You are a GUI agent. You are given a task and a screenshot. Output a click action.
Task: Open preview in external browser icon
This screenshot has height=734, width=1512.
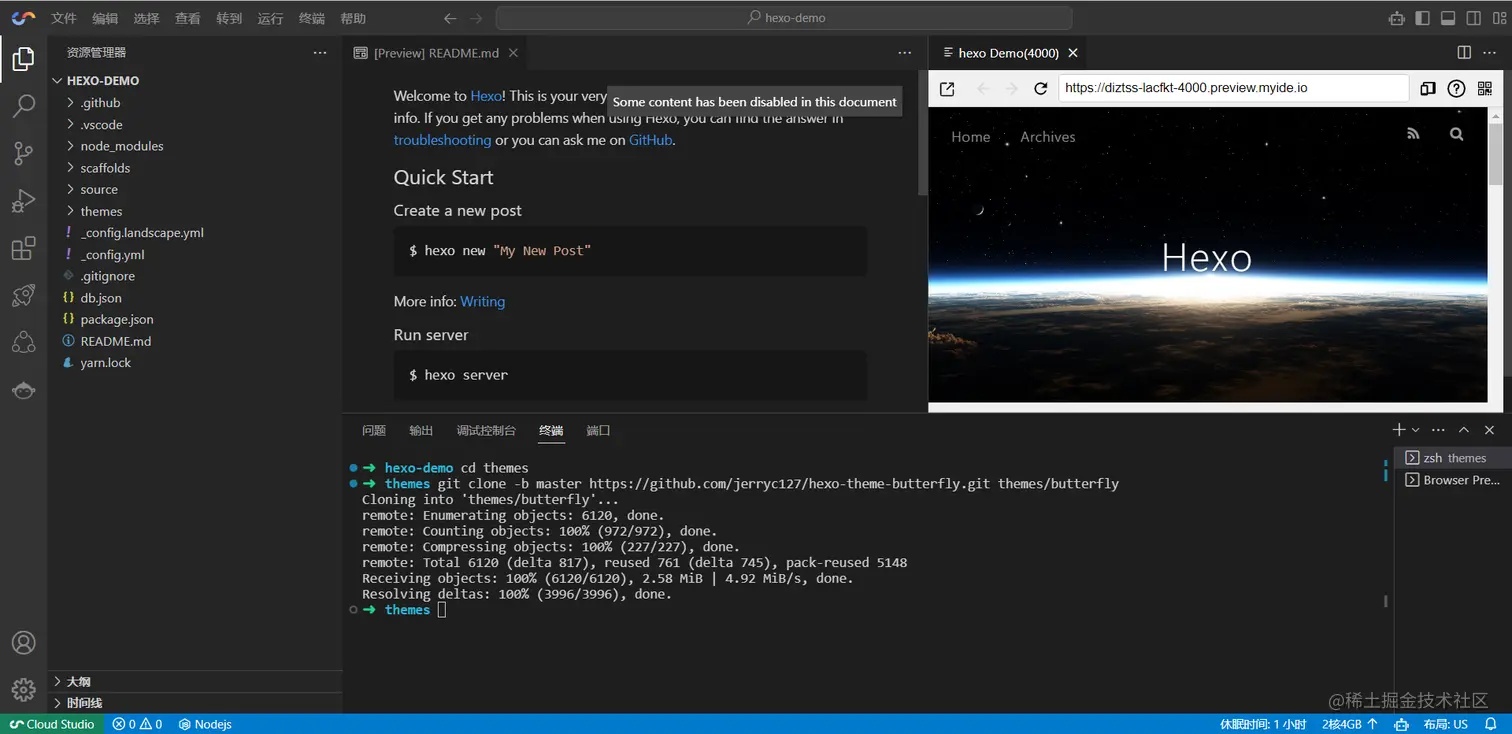coord(947,88)
